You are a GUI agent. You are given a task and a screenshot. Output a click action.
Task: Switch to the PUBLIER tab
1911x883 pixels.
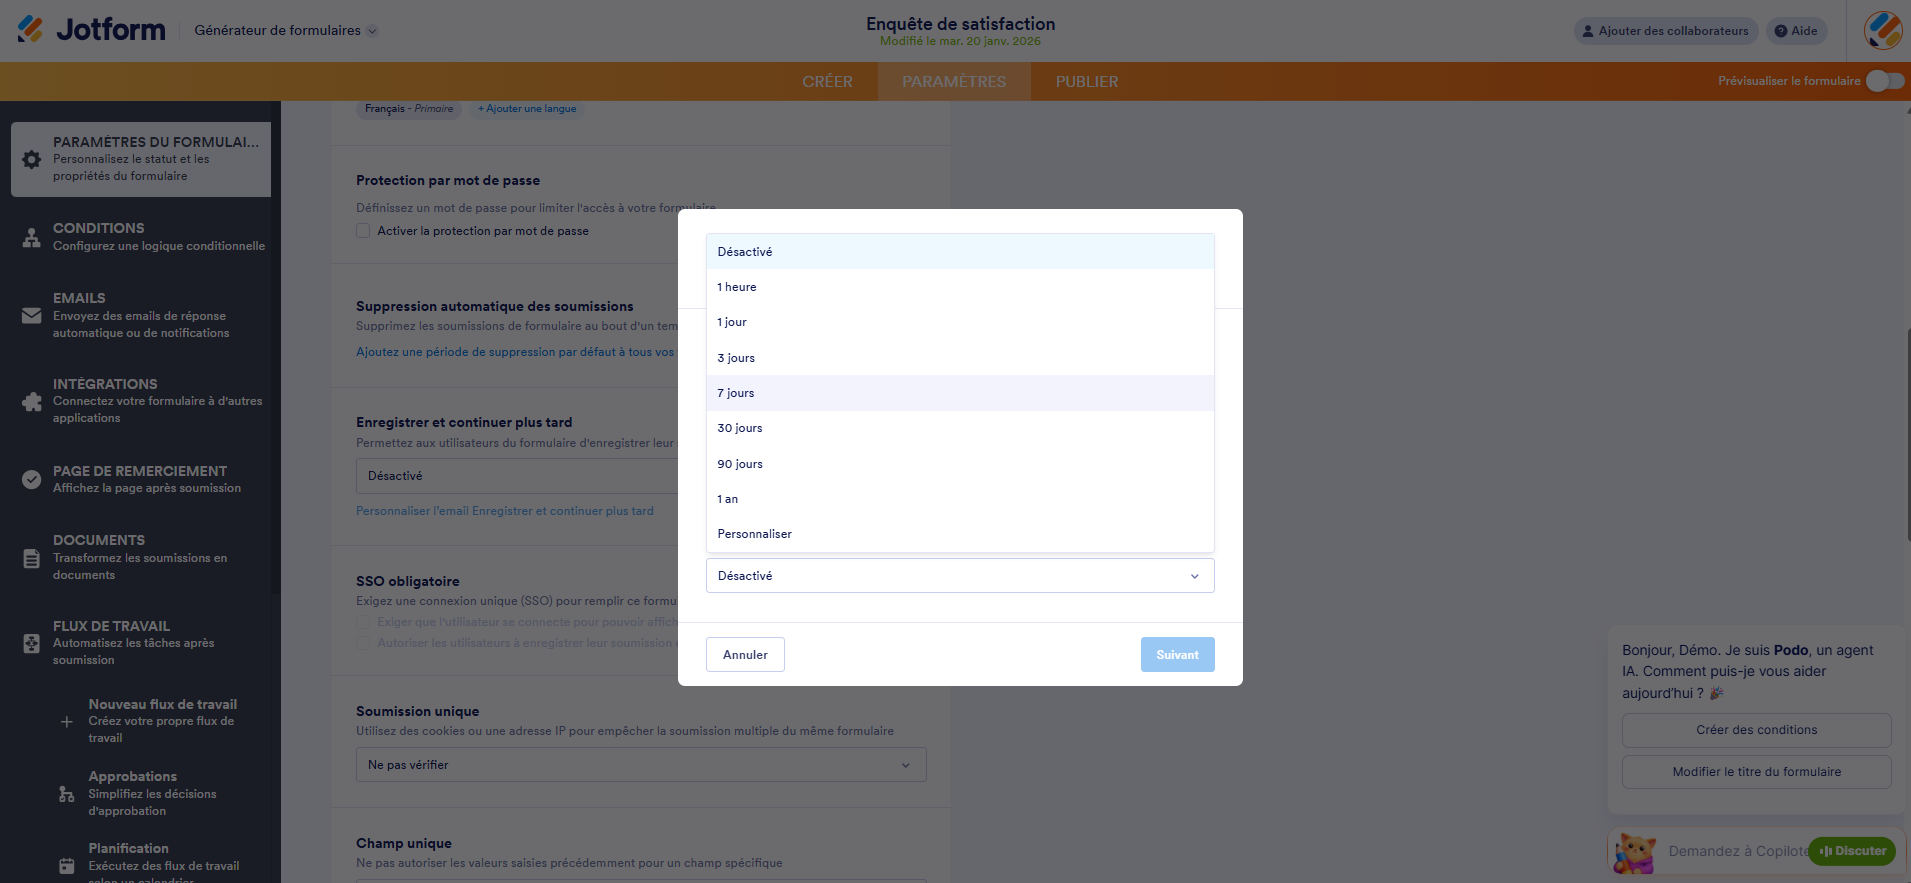coord(1087,82)
